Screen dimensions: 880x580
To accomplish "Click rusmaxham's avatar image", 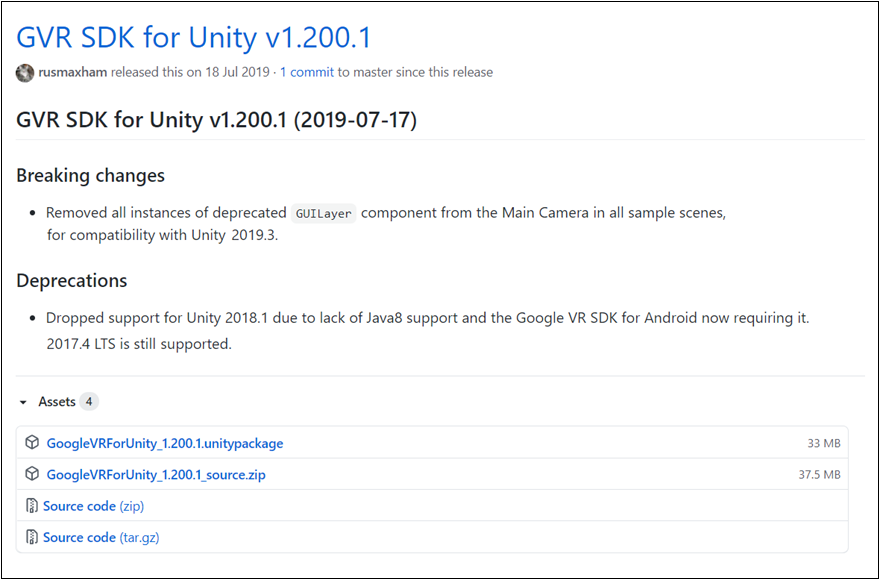I will point(25,72).
